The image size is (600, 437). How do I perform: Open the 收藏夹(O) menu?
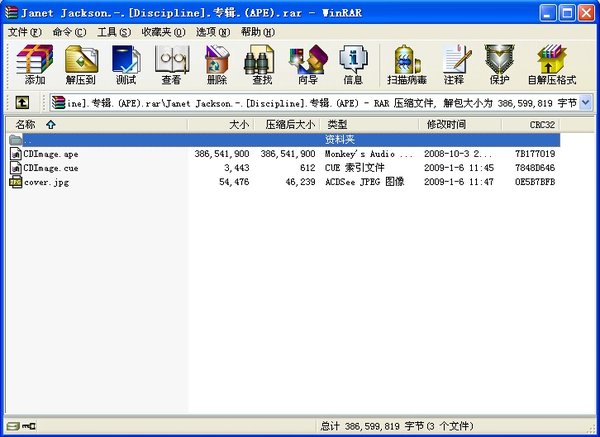pyautogui.click(x=163, y=32)
